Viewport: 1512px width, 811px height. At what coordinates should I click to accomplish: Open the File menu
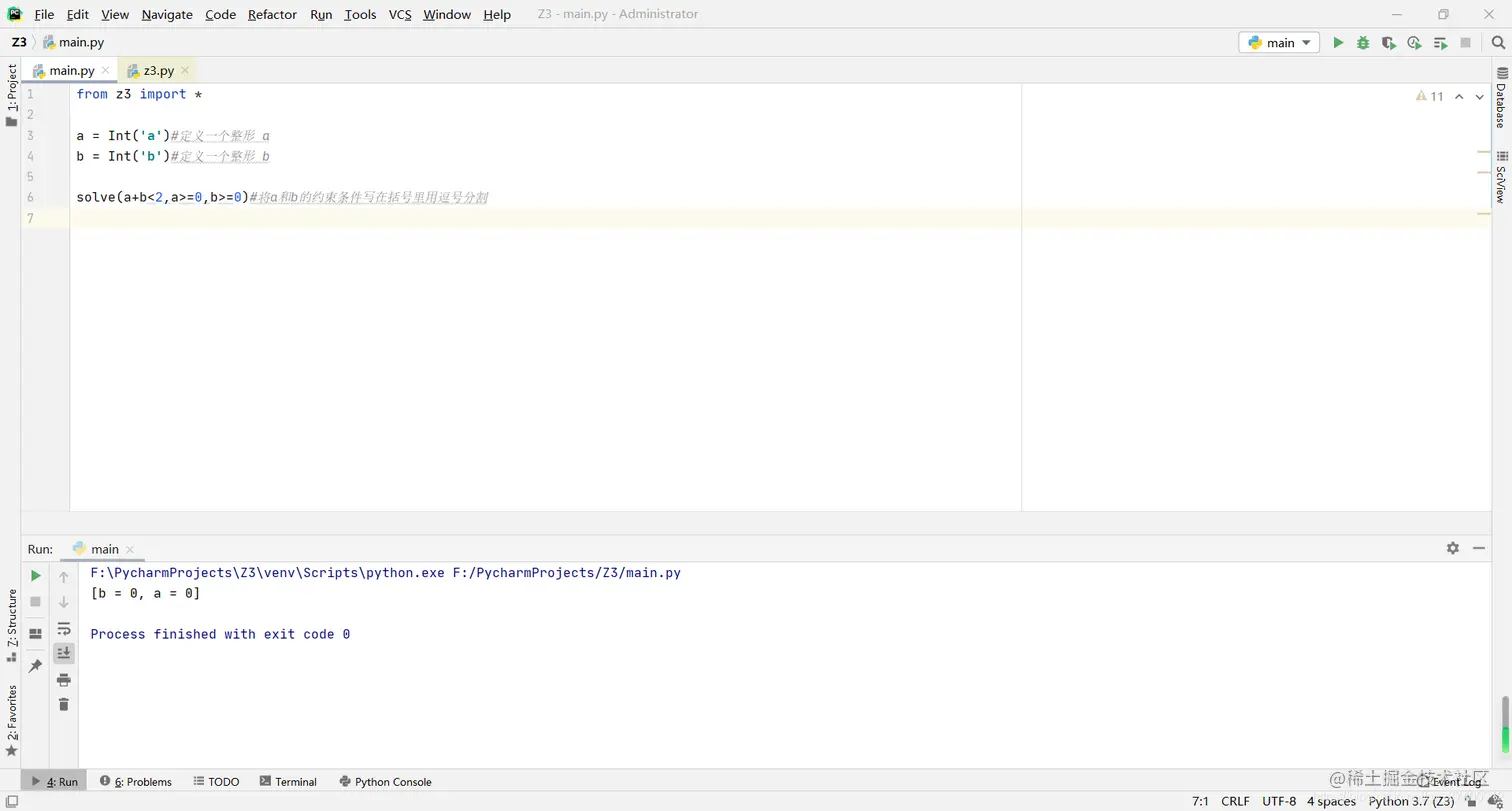pos(44,14)
